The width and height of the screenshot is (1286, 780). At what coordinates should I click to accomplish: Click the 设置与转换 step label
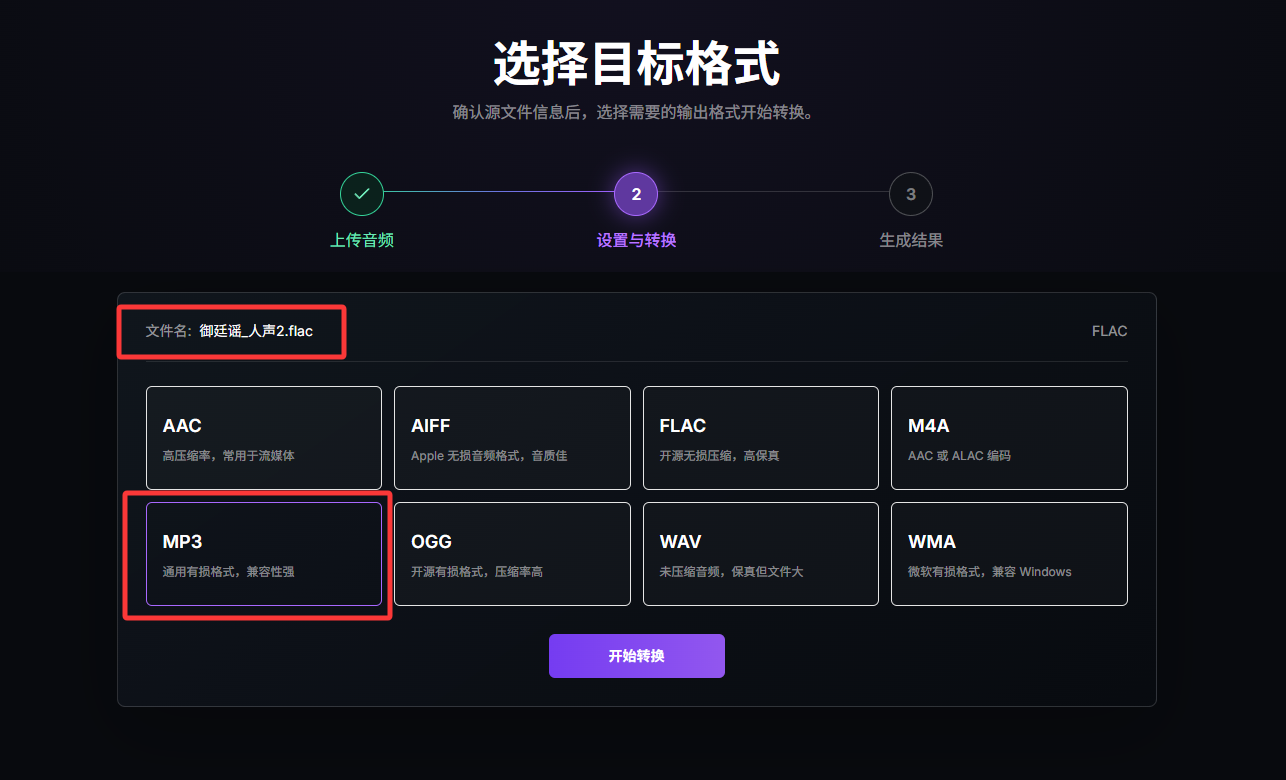(636, 240)
